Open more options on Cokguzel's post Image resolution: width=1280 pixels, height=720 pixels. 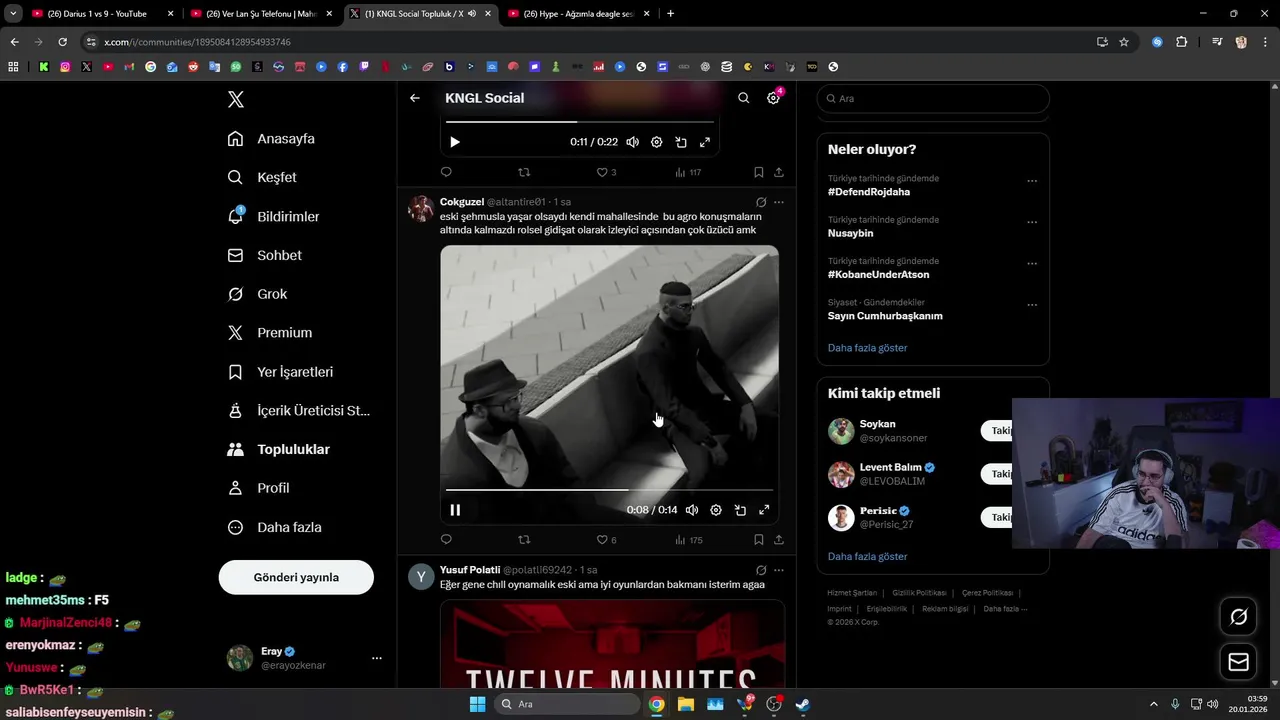tap(779, 202)
